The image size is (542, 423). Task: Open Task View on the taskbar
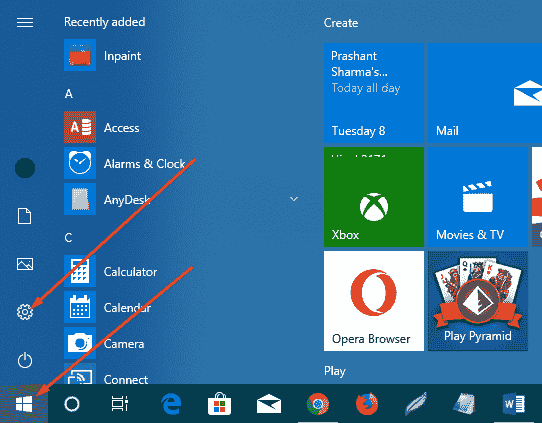point(120,404)
